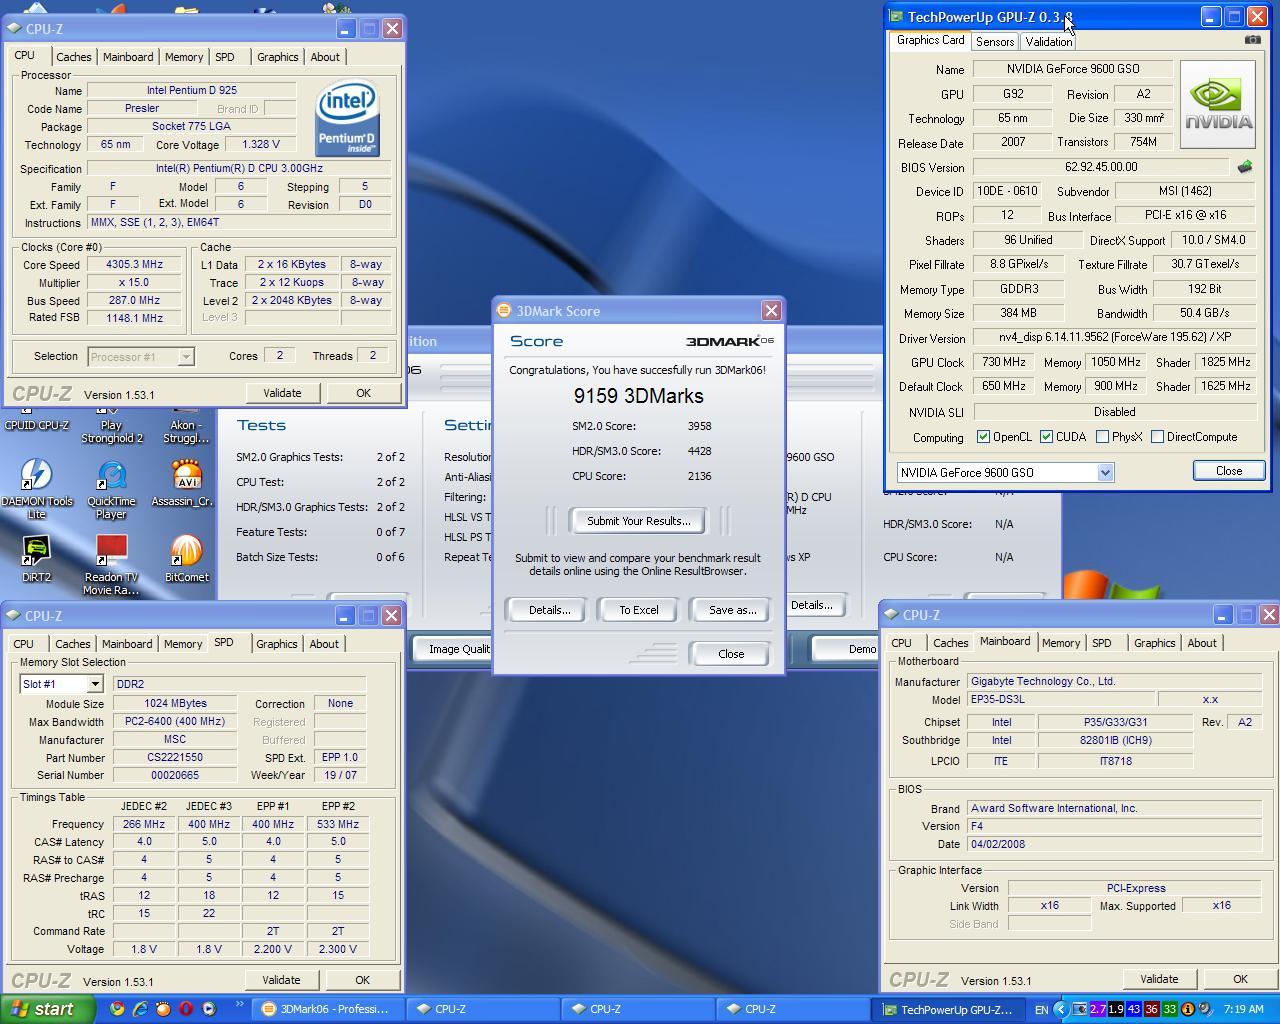The height and width of the screenshot is (1024, 1280).
Task: Click the To Excel button
Action: coord(638,610)
